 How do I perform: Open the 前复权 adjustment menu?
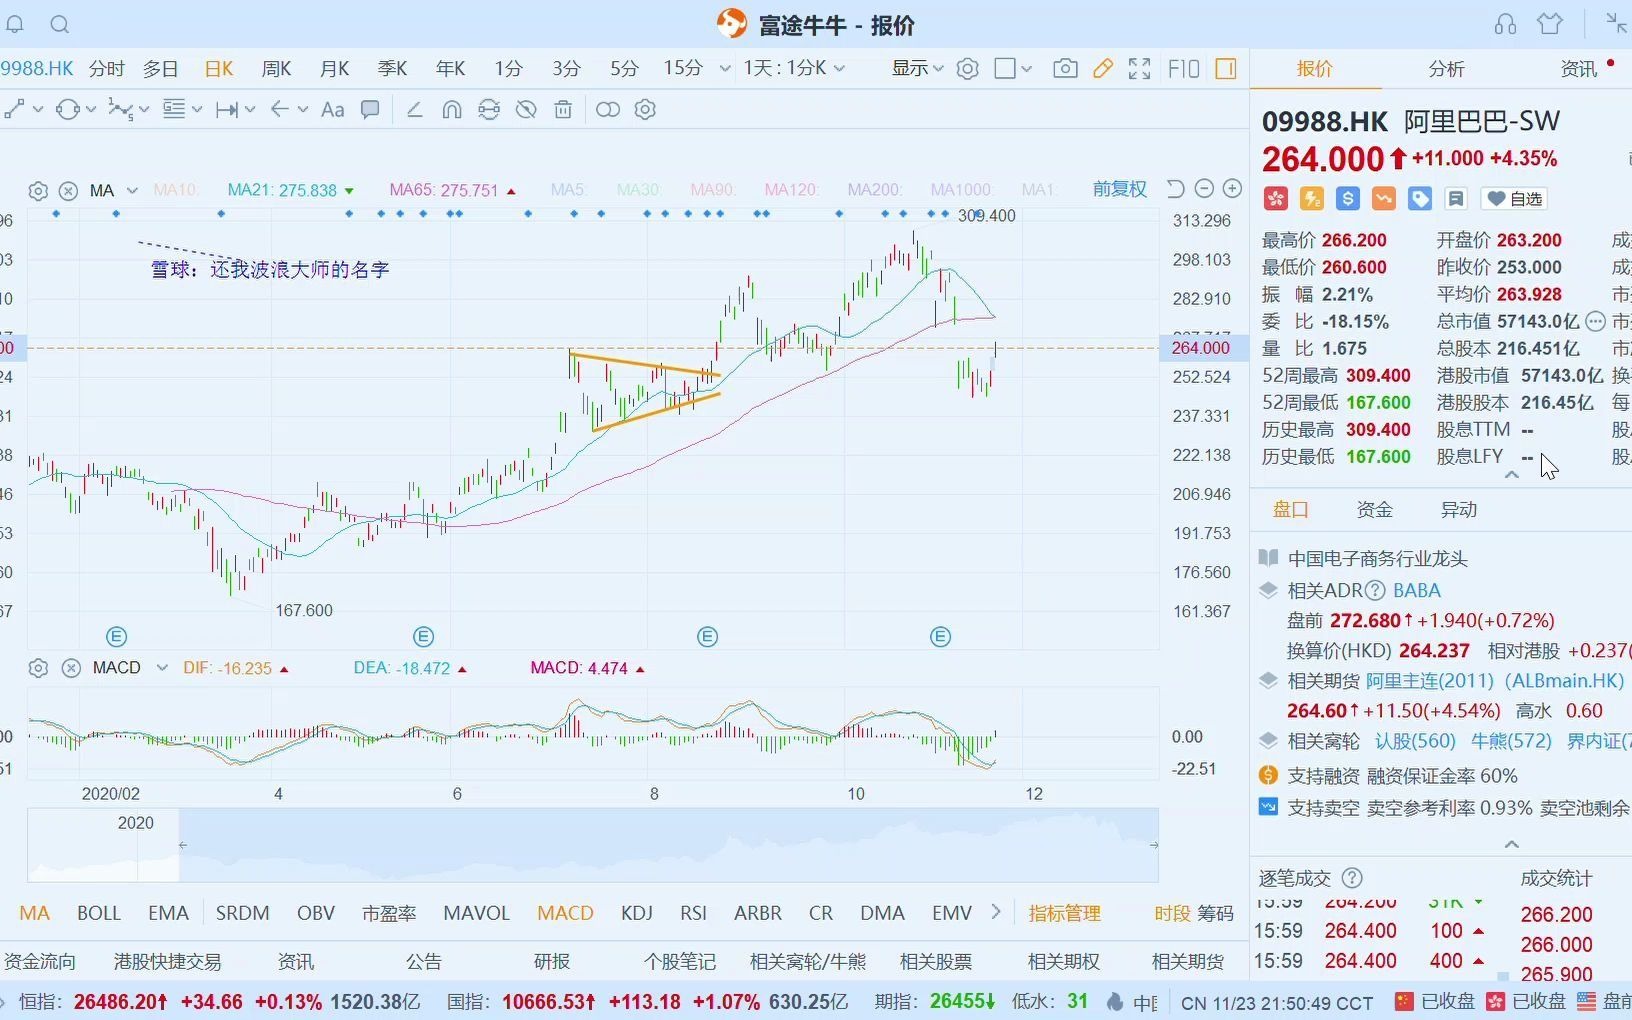click(x=1119, y=189)
